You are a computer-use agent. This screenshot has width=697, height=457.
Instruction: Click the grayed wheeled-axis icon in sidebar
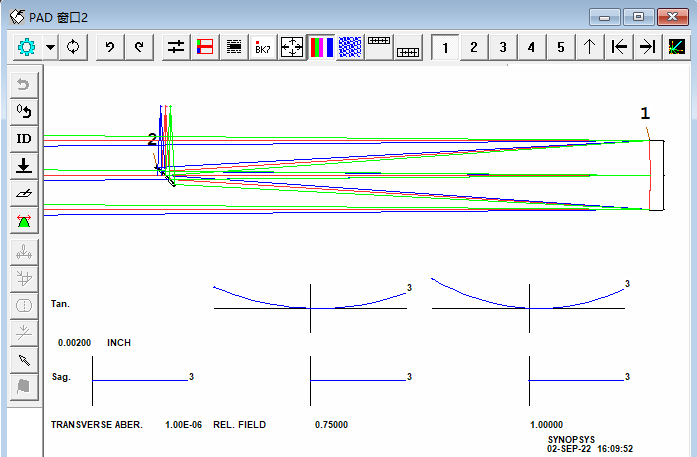[x=24, y=252]
